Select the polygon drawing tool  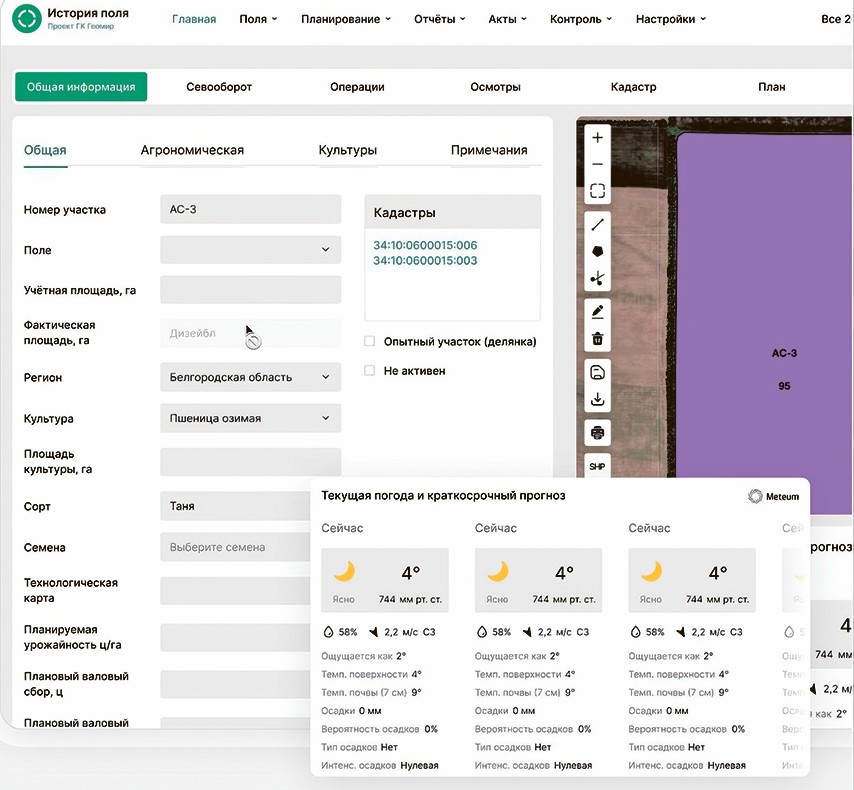[597, 251]
